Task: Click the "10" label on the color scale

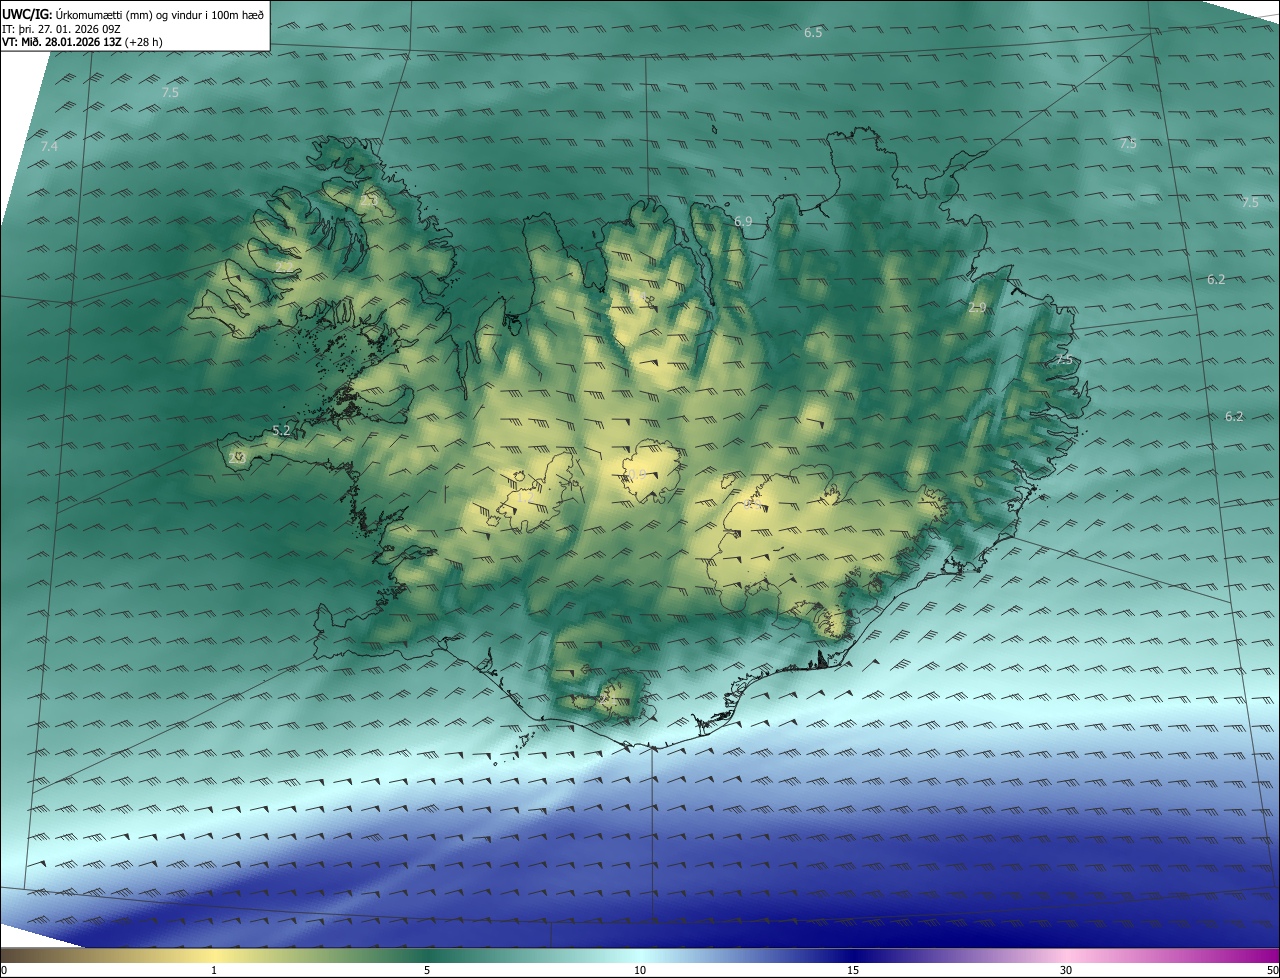Action: click(x=640, y=970)
